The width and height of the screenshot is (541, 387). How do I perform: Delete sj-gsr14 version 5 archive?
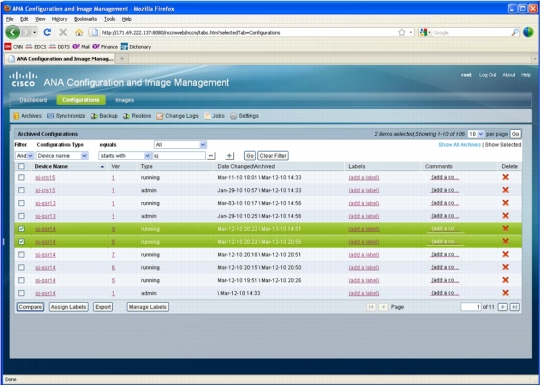pyautogui.click(x=505, y=280)
